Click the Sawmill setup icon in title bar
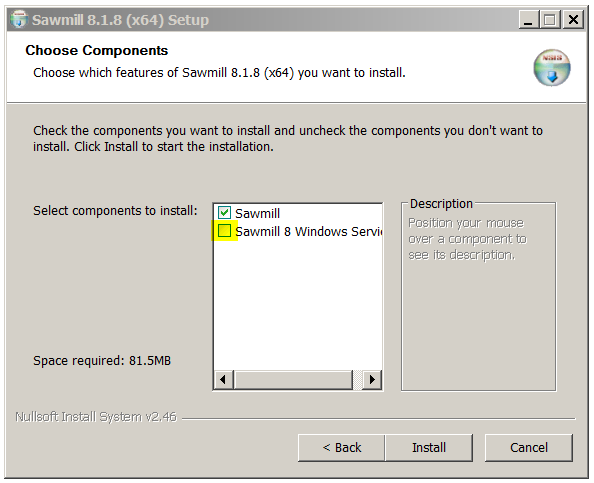Viewport: 594px width, 483px height. click(x=19, y=19)
